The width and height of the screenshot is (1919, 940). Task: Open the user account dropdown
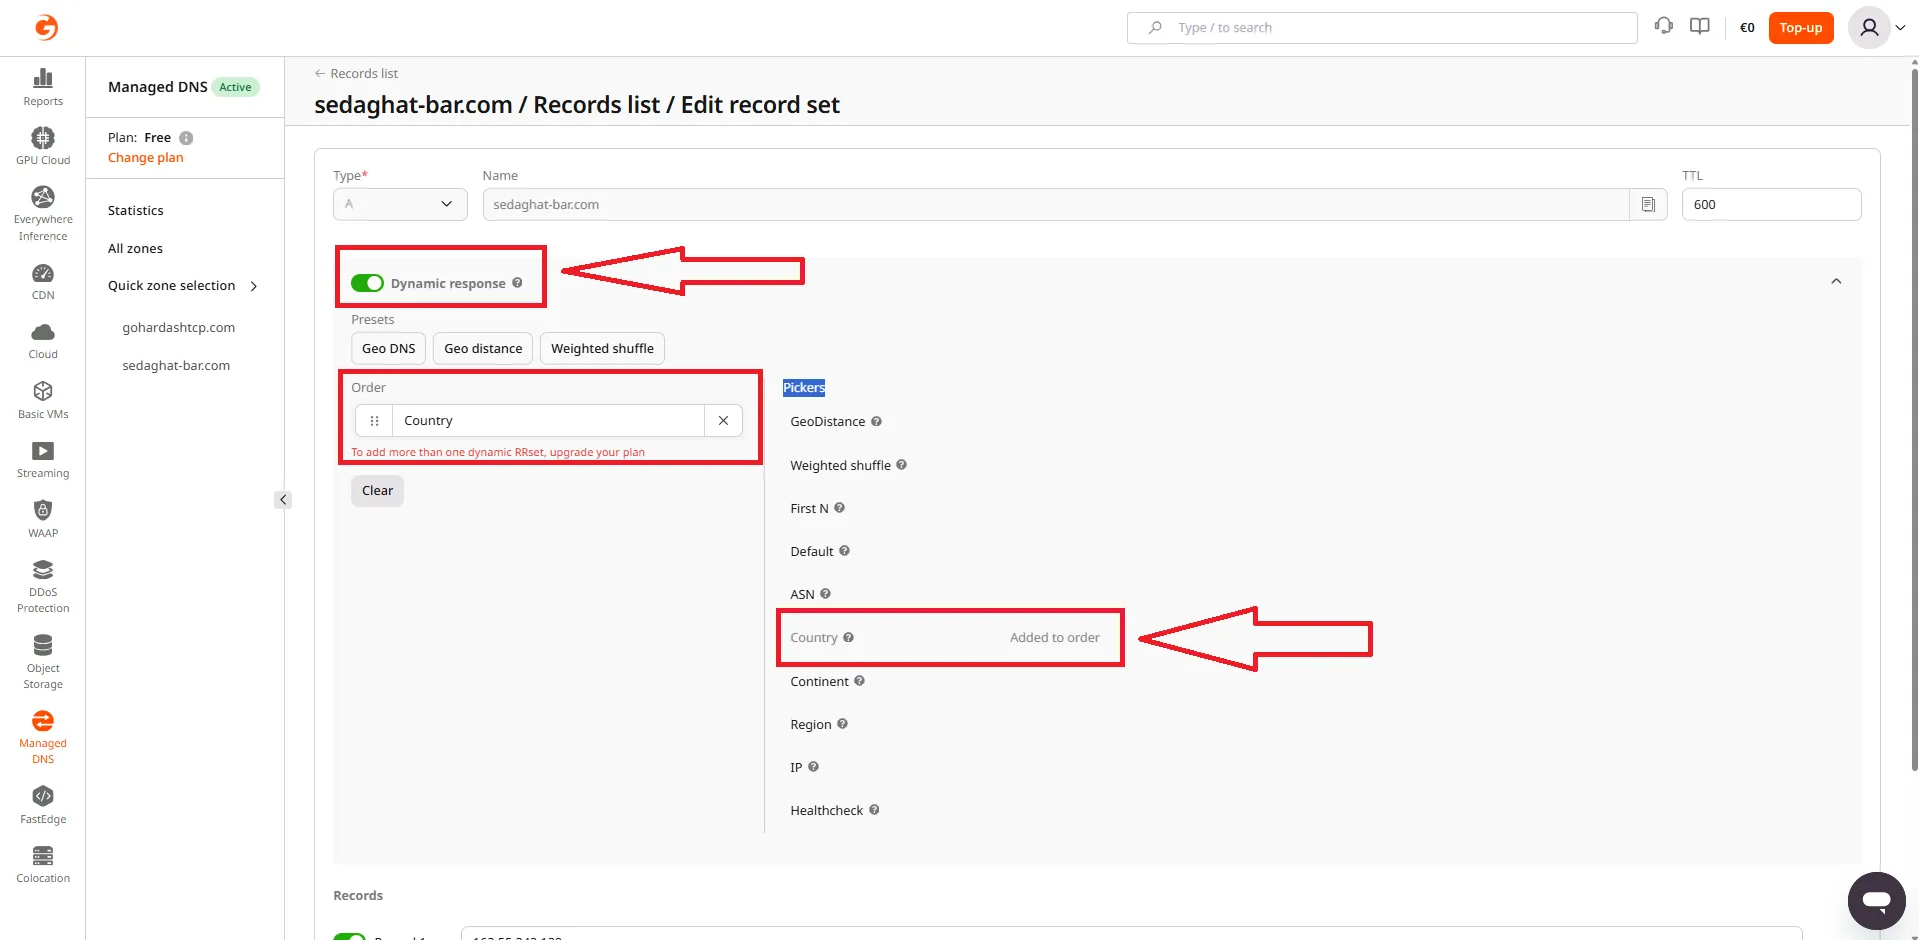pyautogui.click(x=1878, y=28)
